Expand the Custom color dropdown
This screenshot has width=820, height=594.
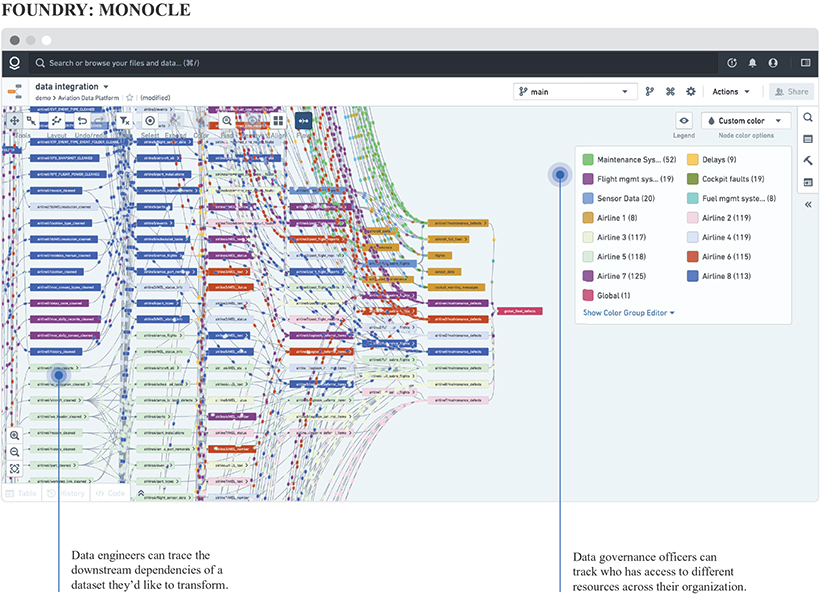746,120
